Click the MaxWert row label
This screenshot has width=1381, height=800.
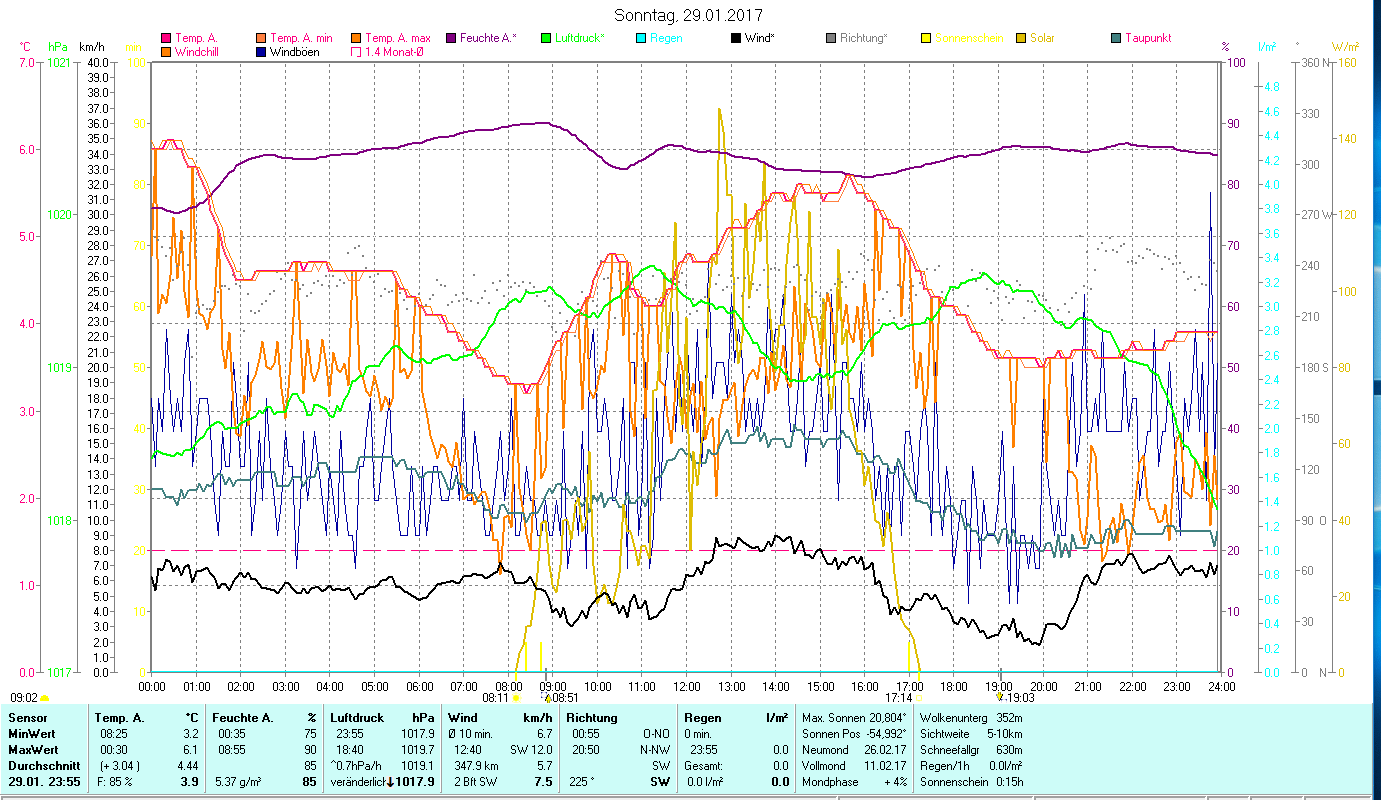pyautogui.click(x=33, y=749)
